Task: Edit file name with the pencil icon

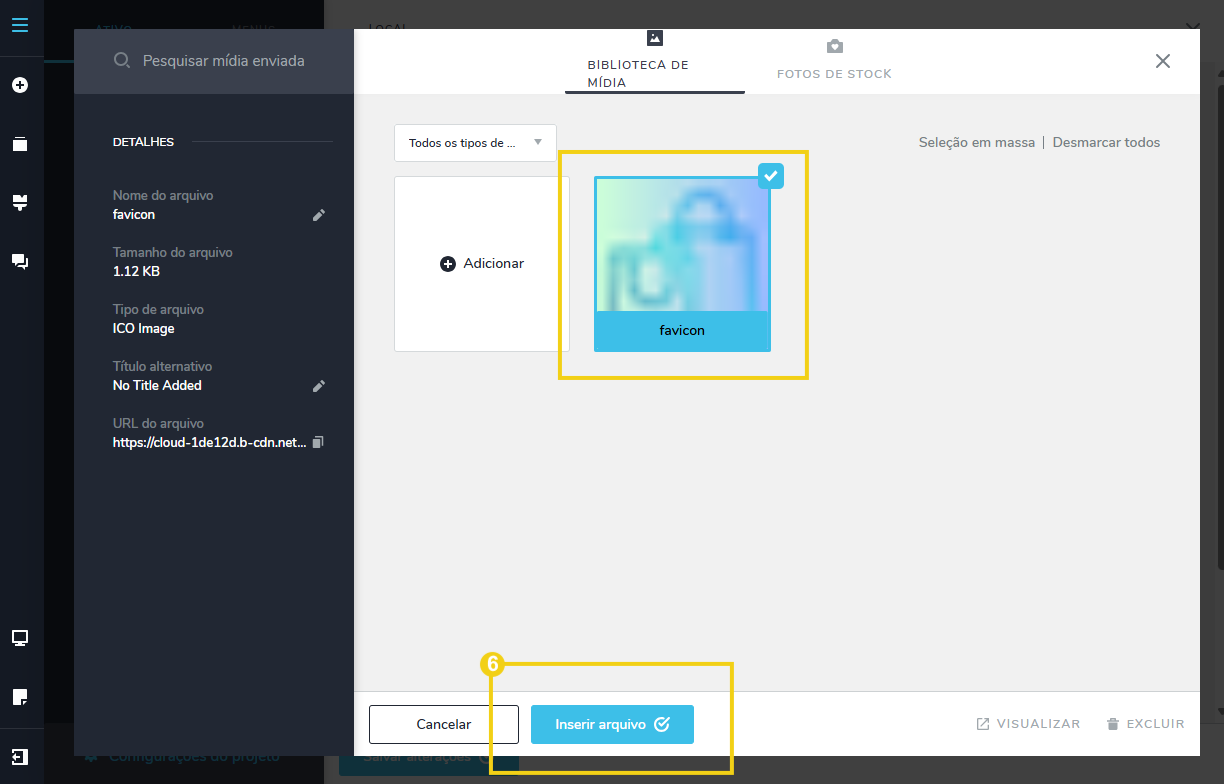Action: [319, 215]
